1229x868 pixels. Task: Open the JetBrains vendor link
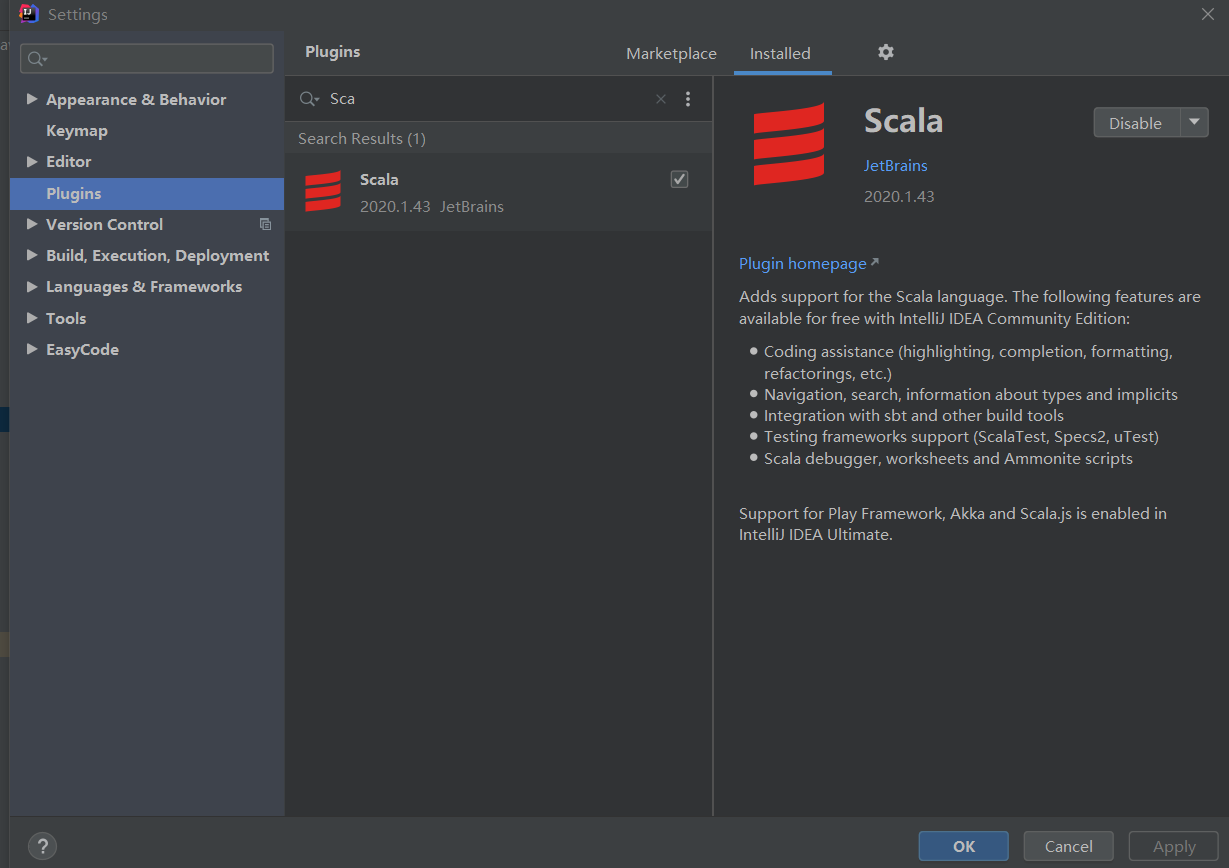coord(896,166)
